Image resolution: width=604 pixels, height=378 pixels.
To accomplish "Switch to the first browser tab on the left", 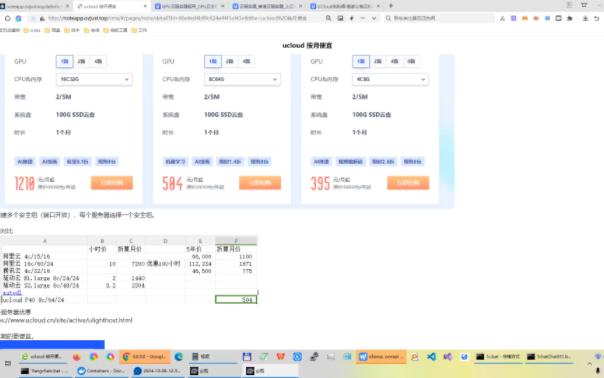I will 34,6.
